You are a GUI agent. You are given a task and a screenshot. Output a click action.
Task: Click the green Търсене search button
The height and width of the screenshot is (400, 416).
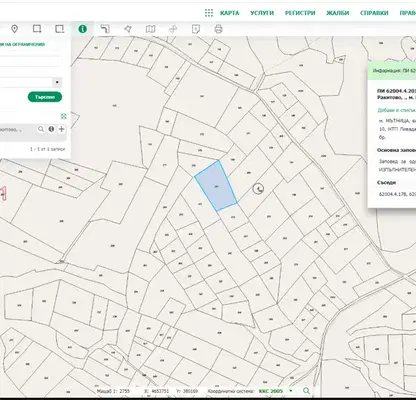point(45,97)
